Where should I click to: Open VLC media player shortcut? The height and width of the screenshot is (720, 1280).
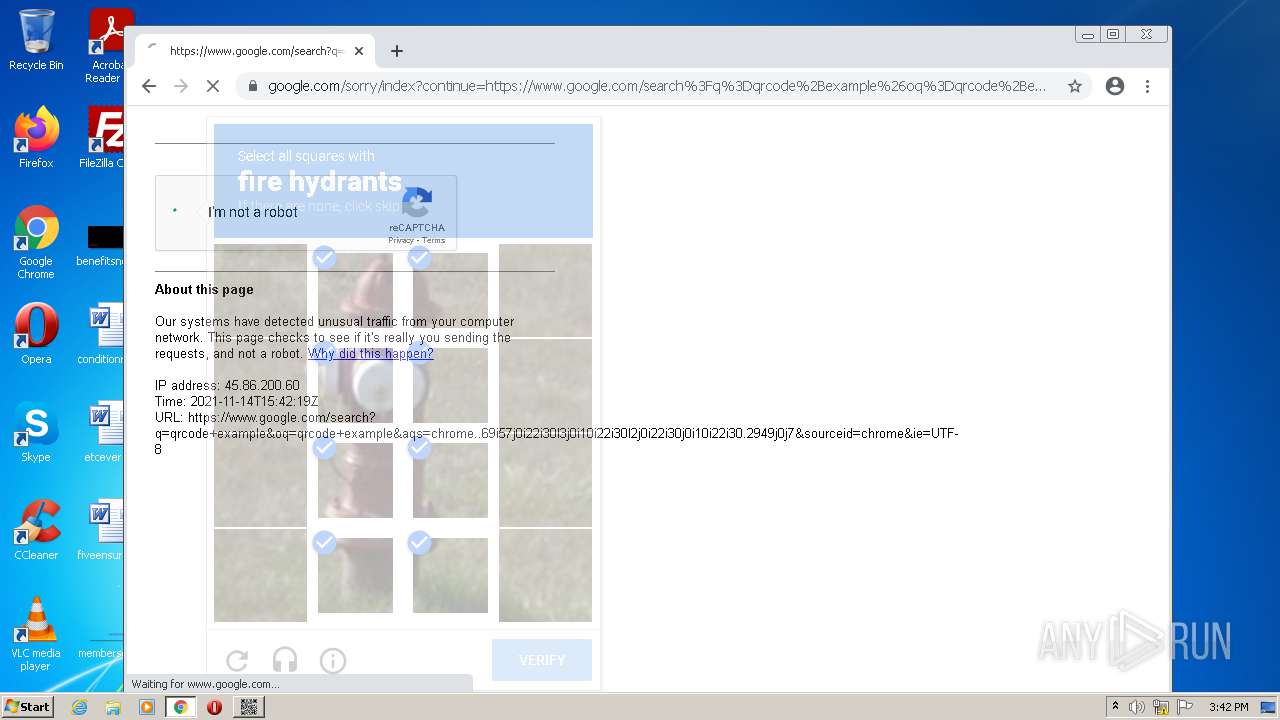coord(36,634)
